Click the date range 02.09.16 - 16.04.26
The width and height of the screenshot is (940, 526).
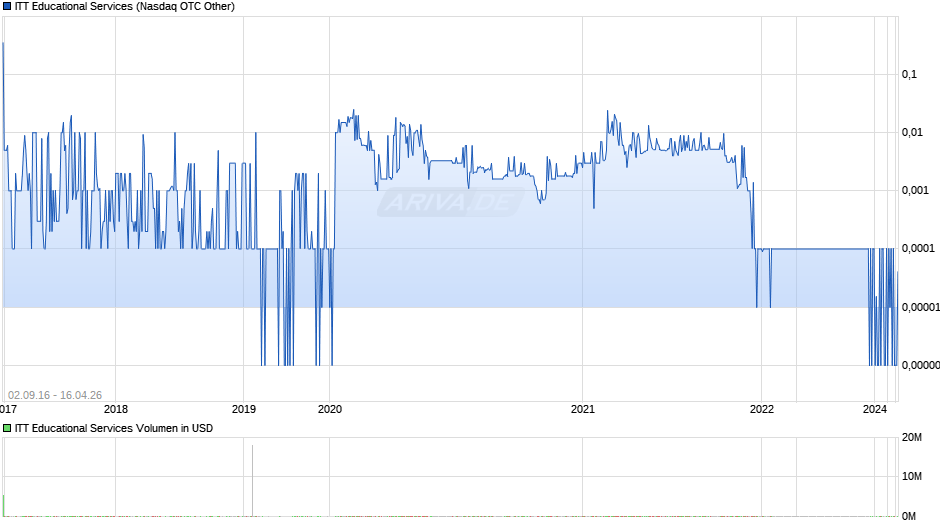(x=55, y=395)
